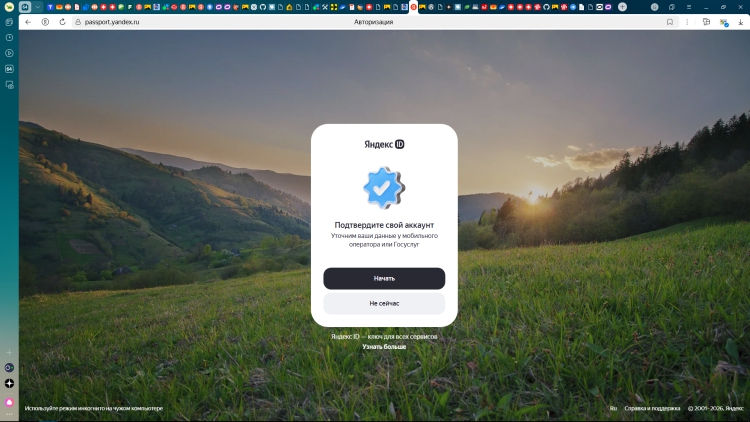
Task: Open the sidebar round icon above the star
Action: (x=9, y=367)
